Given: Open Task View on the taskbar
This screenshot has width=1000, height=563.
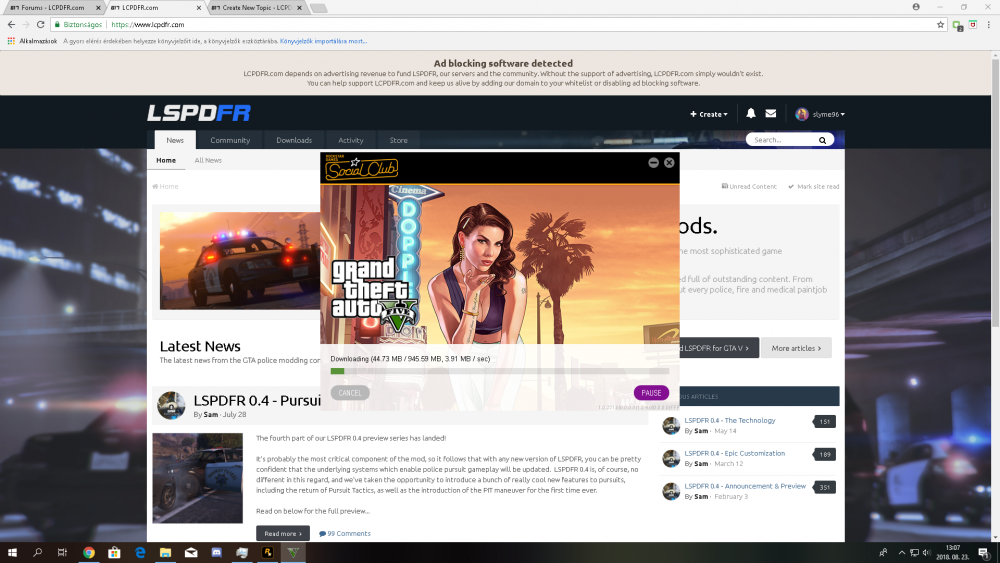Looking at the screenshot, I should point(62,552).
